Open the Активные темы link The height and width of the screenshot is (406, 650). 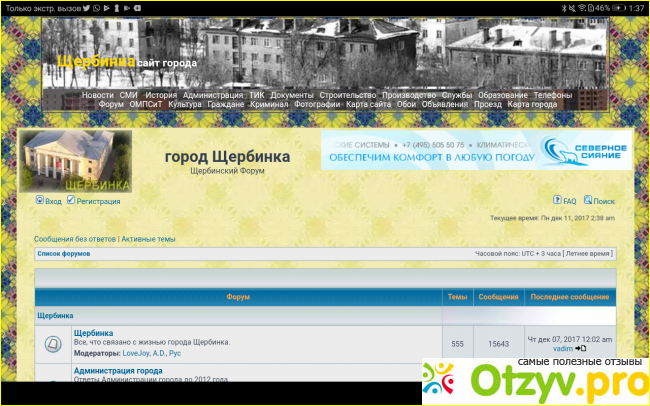click(148, 239)
